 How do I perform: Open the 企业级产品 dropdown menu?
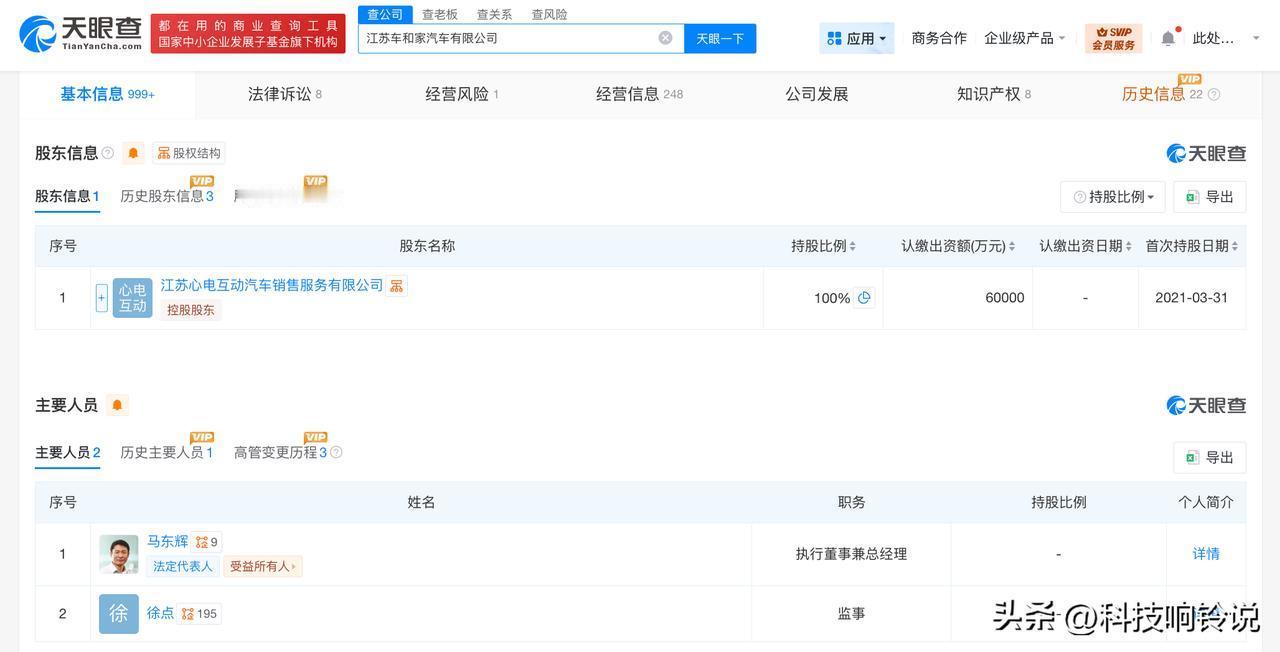[x=1025, y=38]
